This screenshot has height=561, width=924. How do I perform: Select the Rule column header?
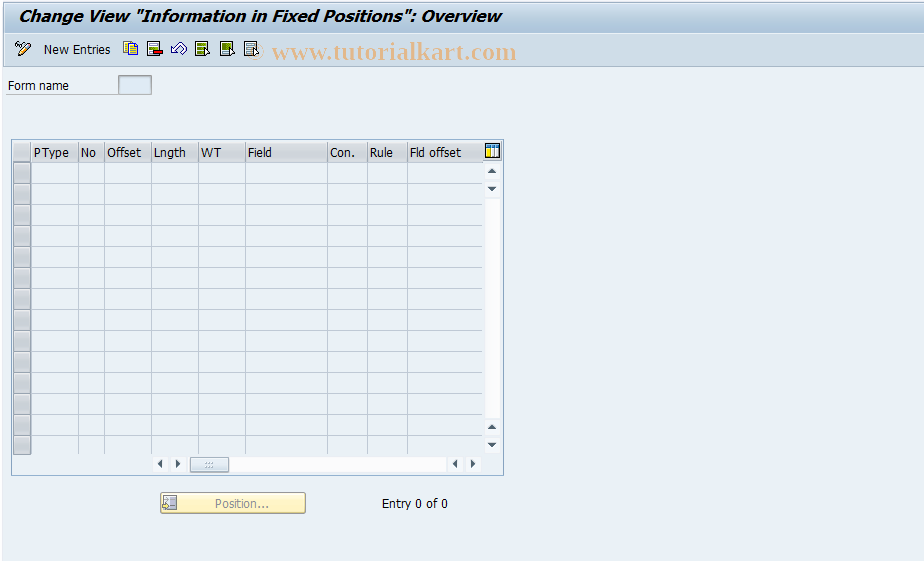[x=387, y=153]
